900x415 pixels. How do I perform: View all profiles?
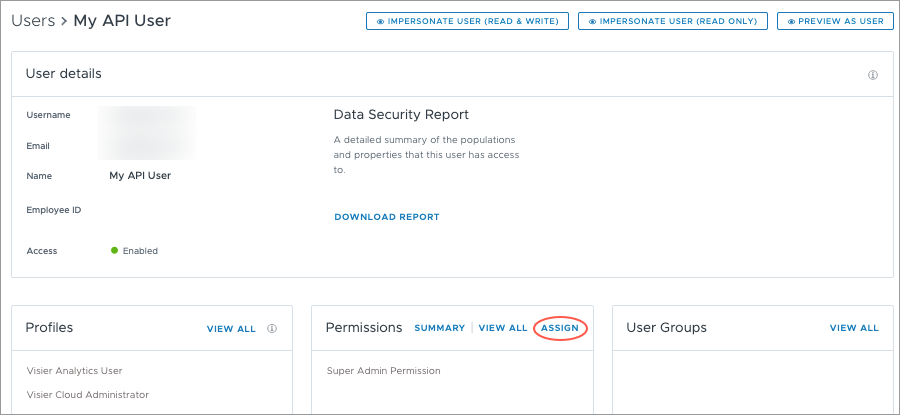pyautogui.click(x=231, y=328)
